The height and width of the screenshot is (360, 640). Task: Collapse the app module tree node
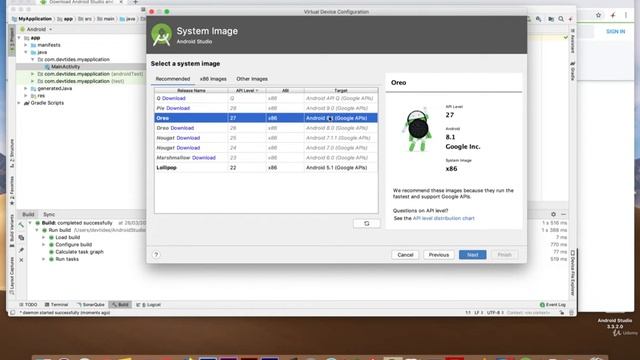point(19,38)
